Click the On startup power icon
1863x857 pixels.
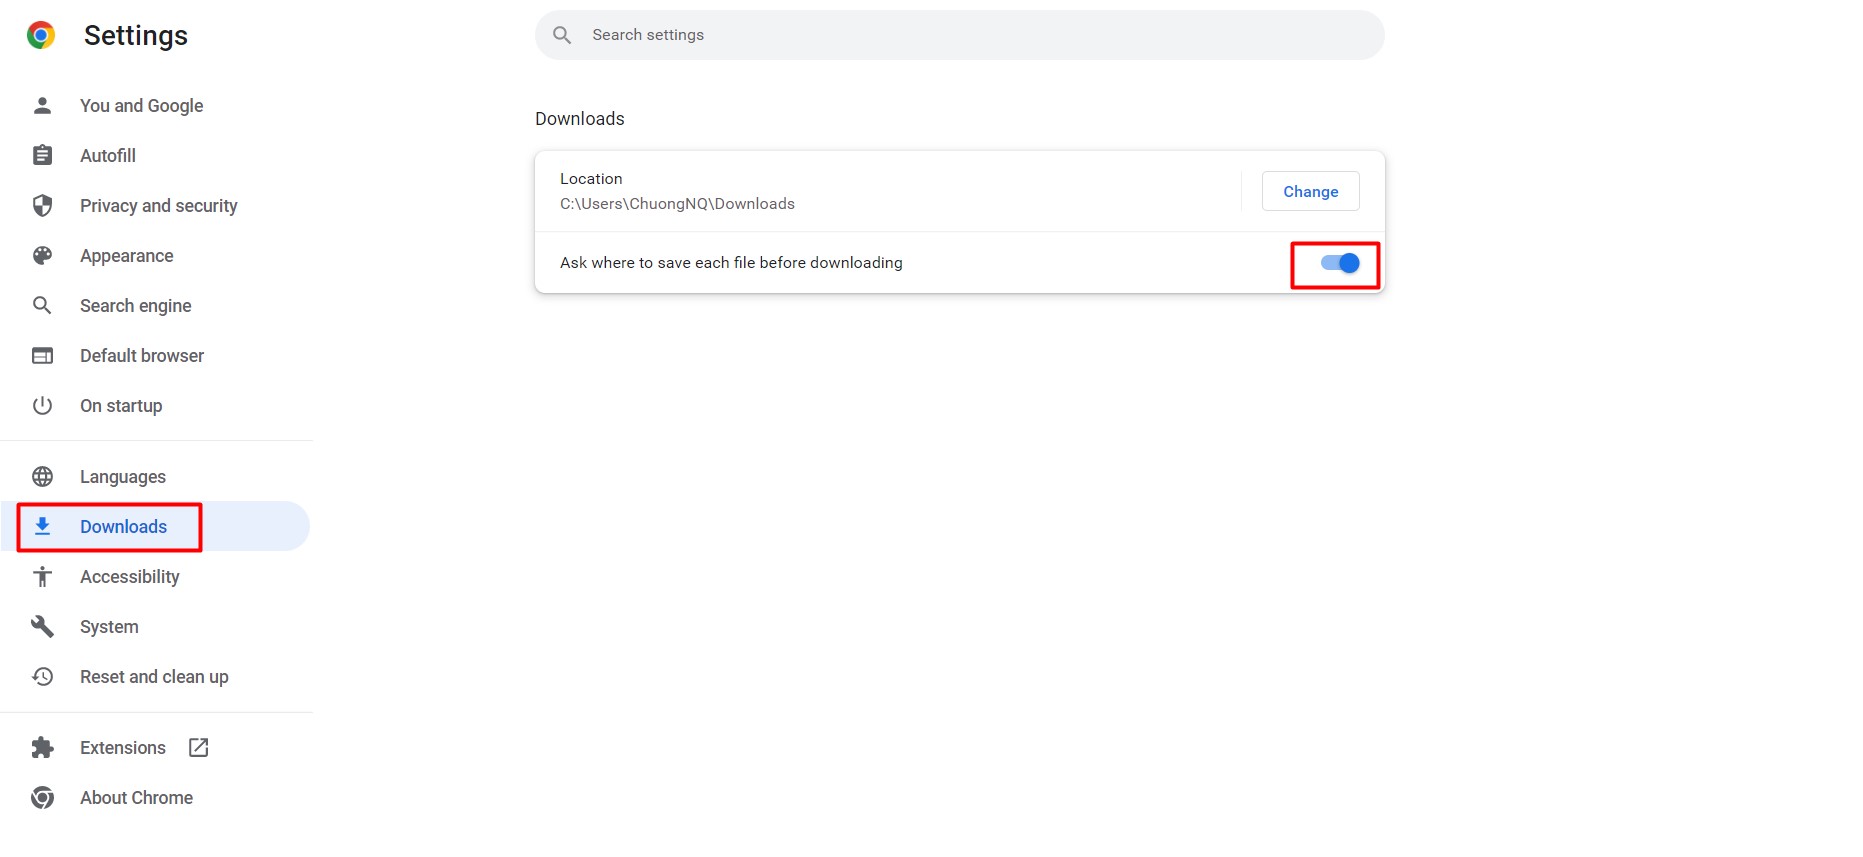tap(42, 405)
